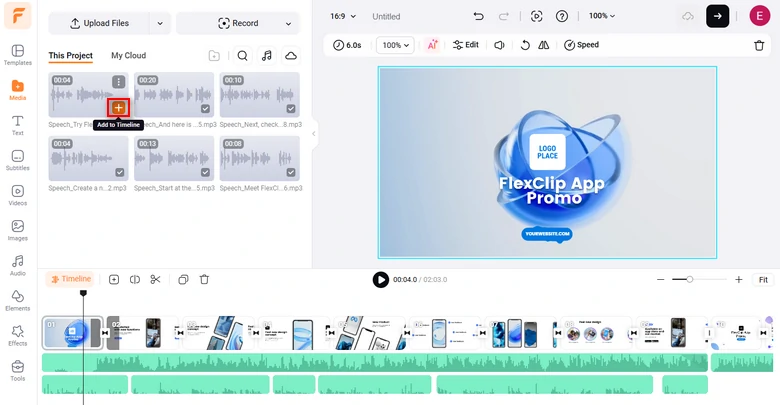Adjust the timeline zoom slider handle
The height and width of the screenshot is (405, 780).
coord(689,280)
